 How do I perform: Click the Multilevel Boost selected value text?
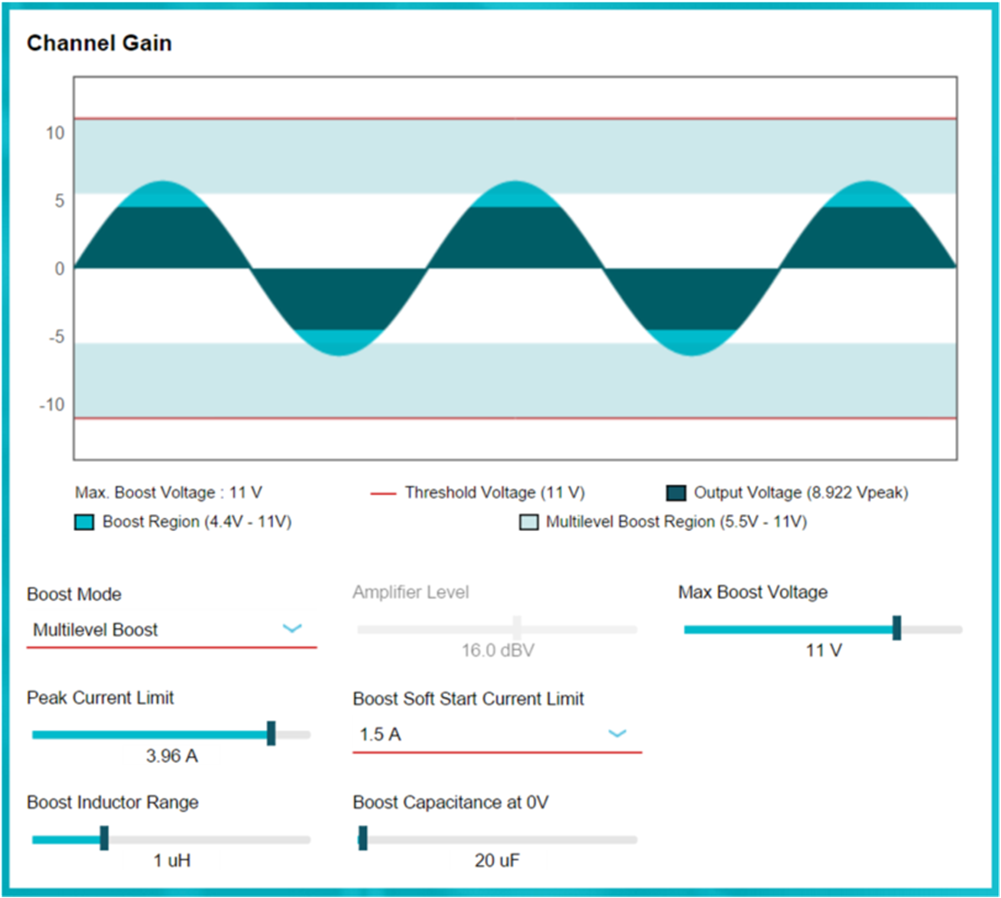[95, 630]
